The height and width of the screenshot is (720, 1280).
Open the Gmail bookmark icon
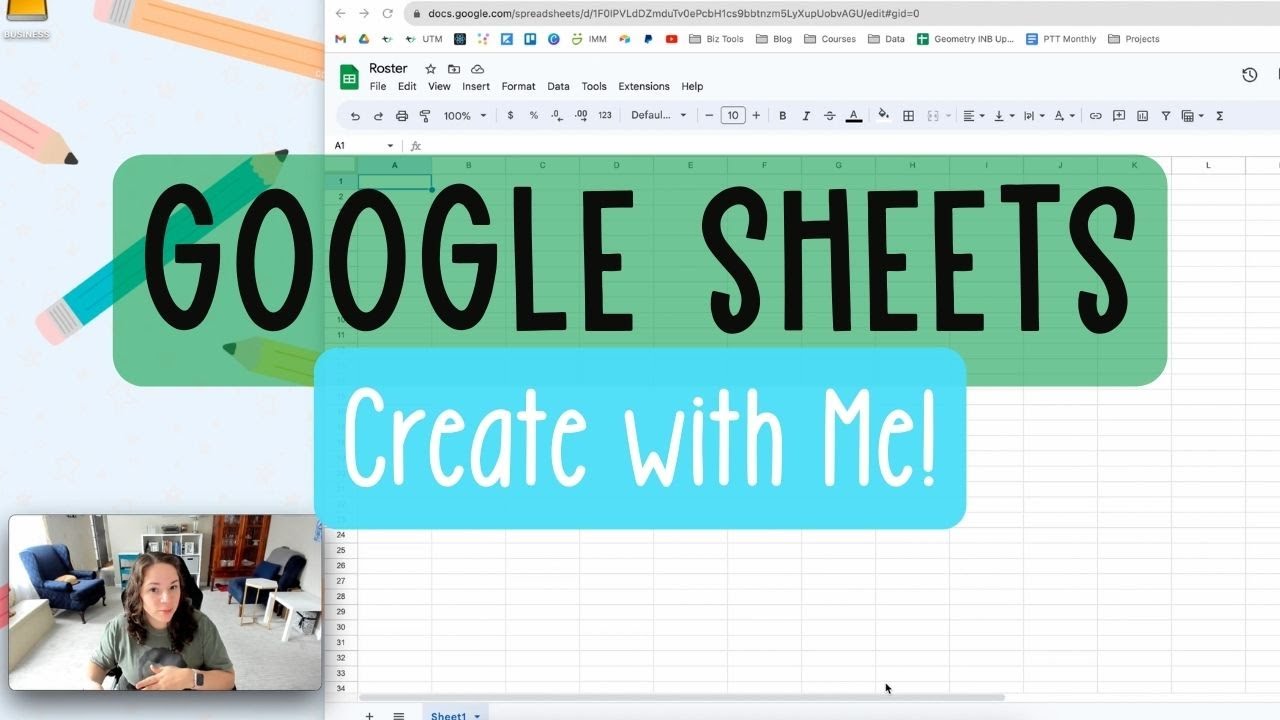(x=340, y=39)
